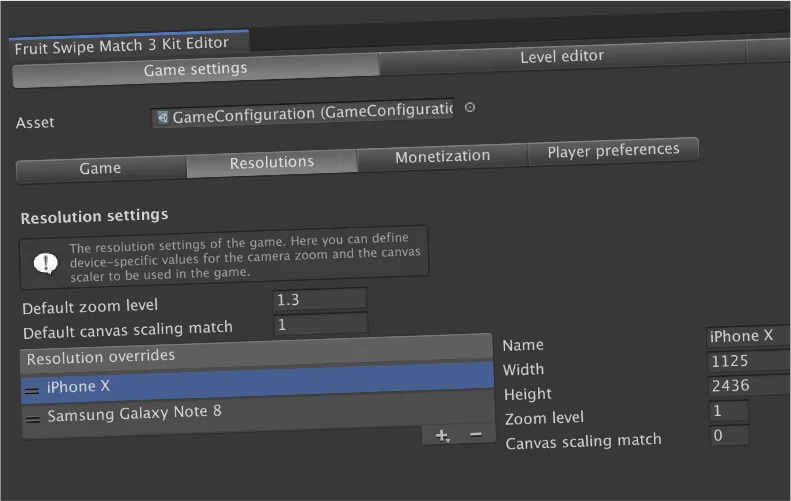Image resolution: width=791 pixels, height=501 pixels.
Task: Open the Monetization sub-tab
Action: pyautogui.click(x=442, y=156)
